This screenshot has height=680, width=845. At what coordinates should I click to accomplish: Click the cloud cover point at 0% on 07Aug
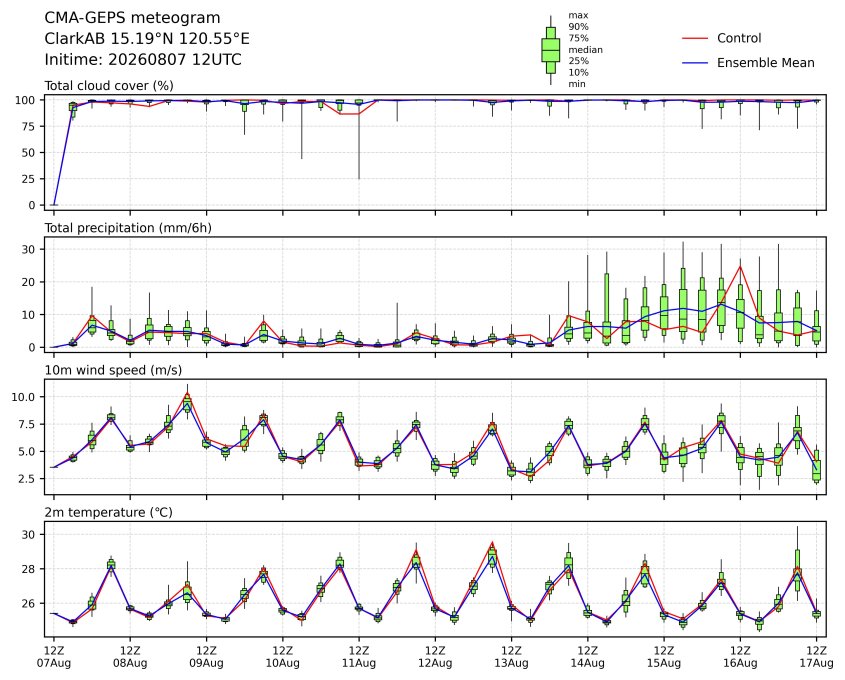(x=53, y=205)
